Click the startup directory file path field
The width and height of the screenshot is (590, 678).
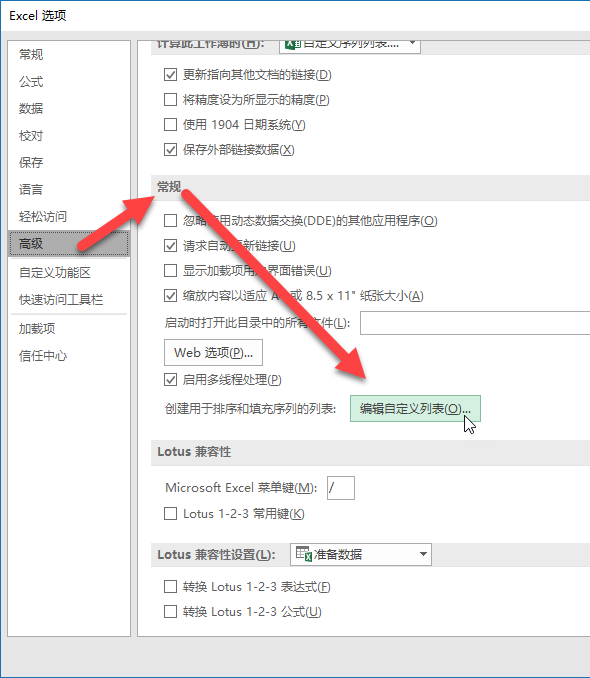coord(475,323)
